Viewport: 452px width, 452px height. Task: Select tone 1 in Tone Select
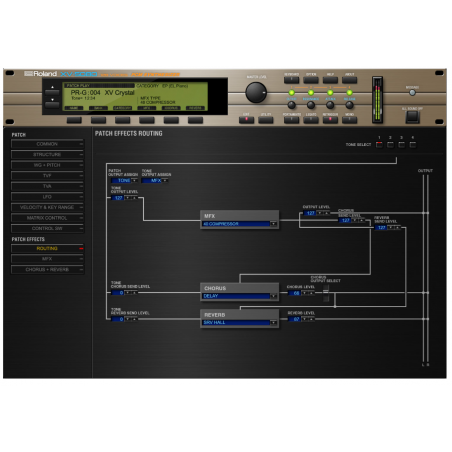379,144
